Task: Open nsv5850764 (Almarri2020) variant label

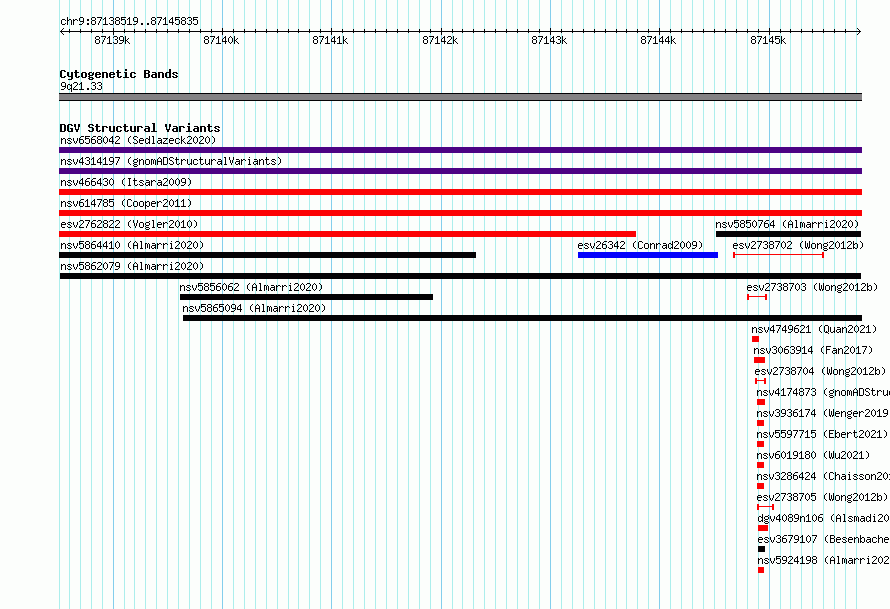Action: click(x=787, y=224)
